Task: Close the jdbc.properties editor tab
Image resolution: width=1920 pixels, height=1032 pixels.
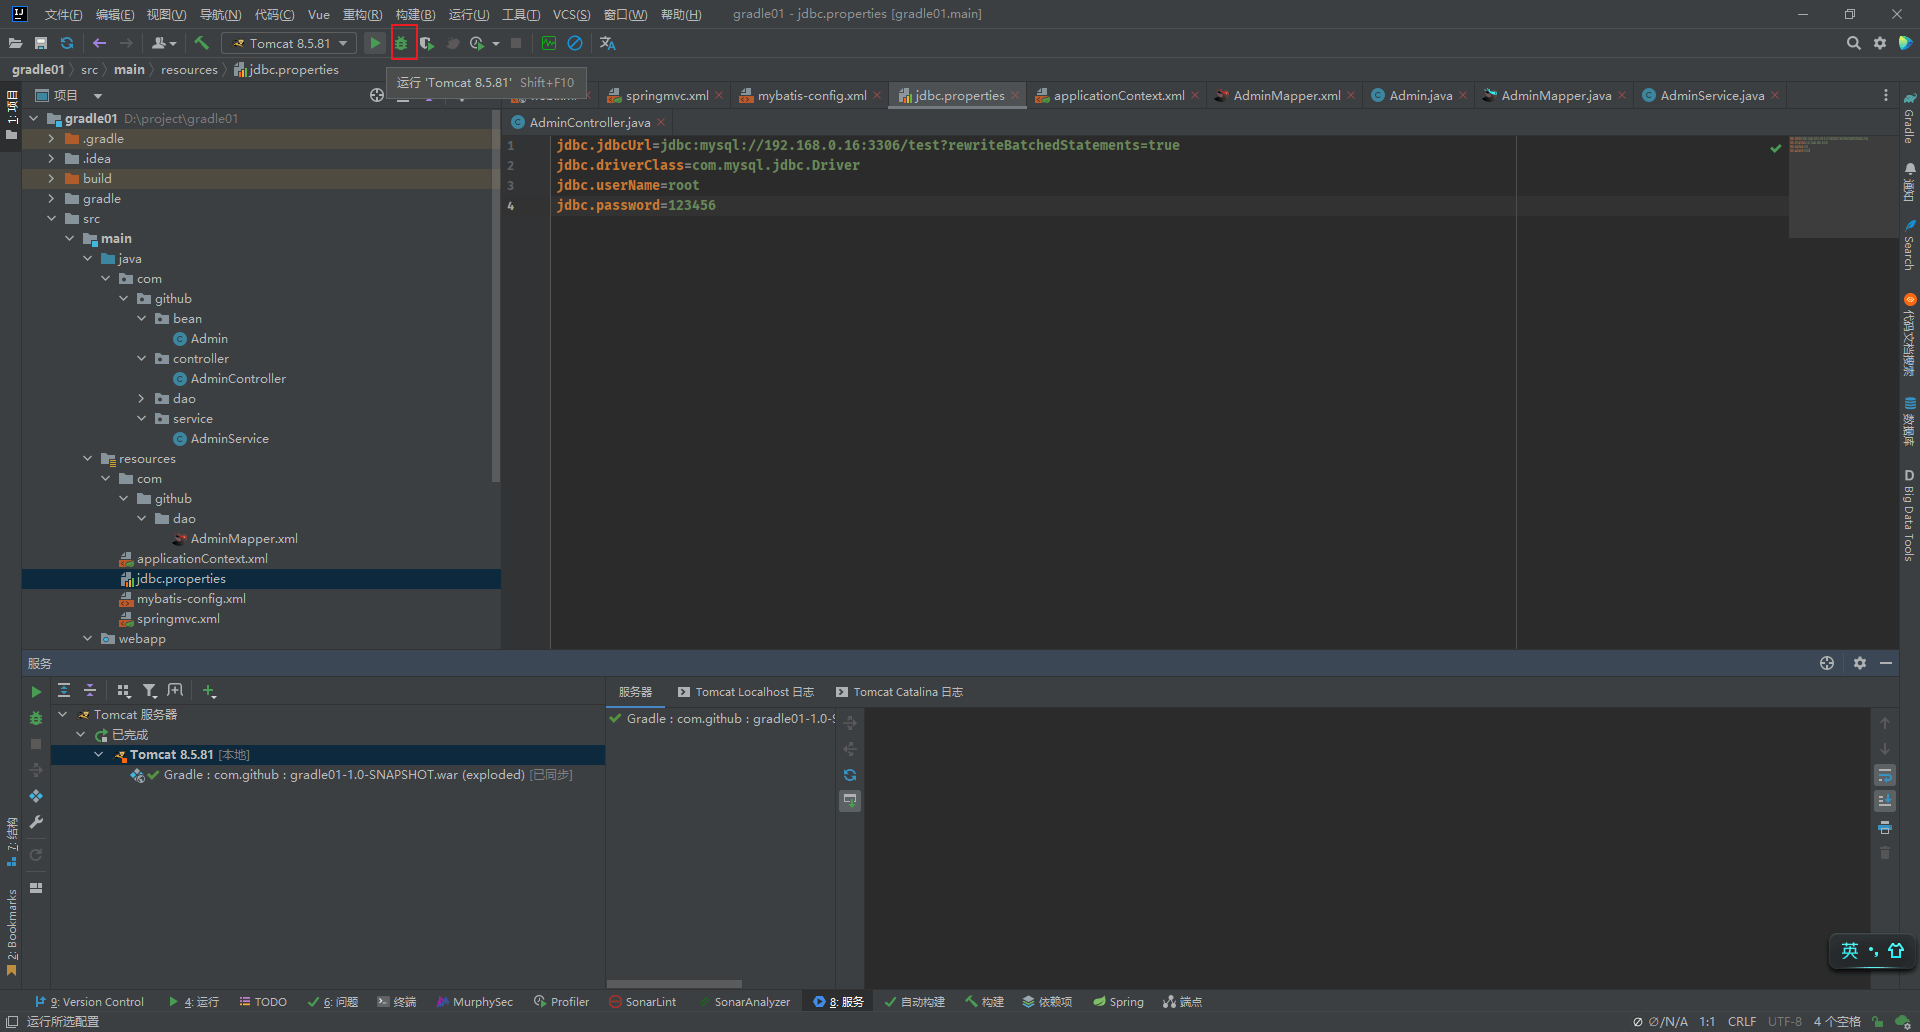Action: pos(1015,96)
